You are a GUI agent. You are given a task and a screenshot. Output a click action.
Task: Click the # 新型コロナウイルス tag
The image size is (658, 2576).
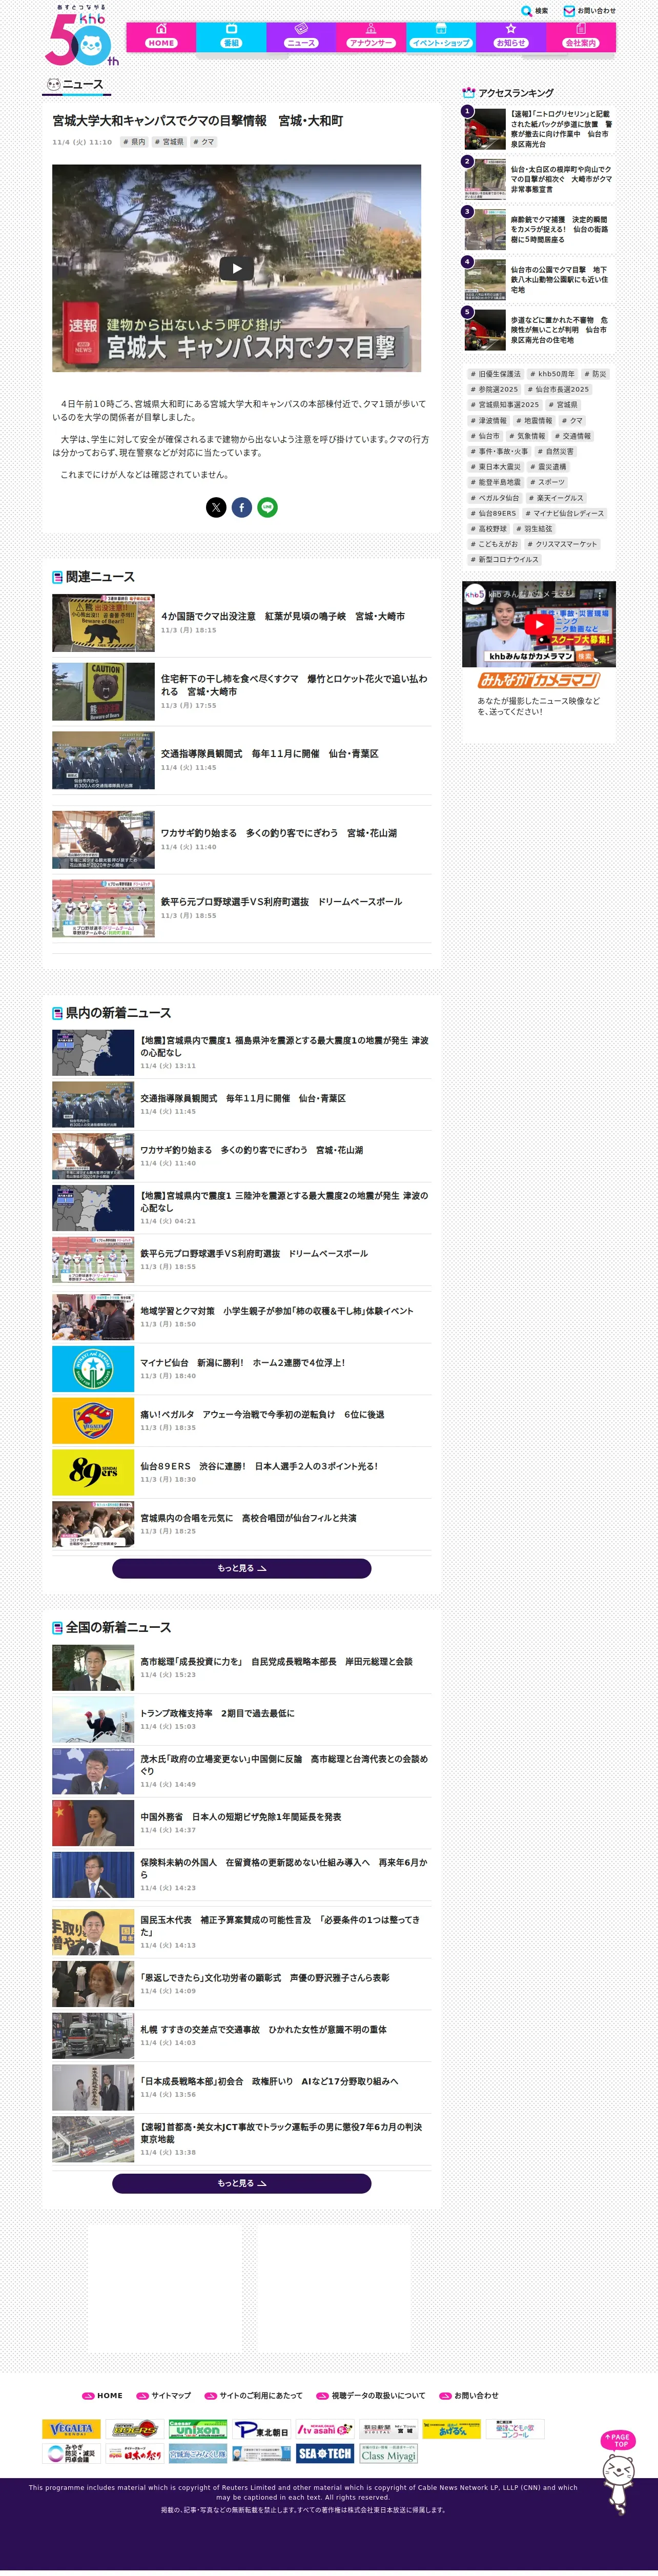point(505,560)
